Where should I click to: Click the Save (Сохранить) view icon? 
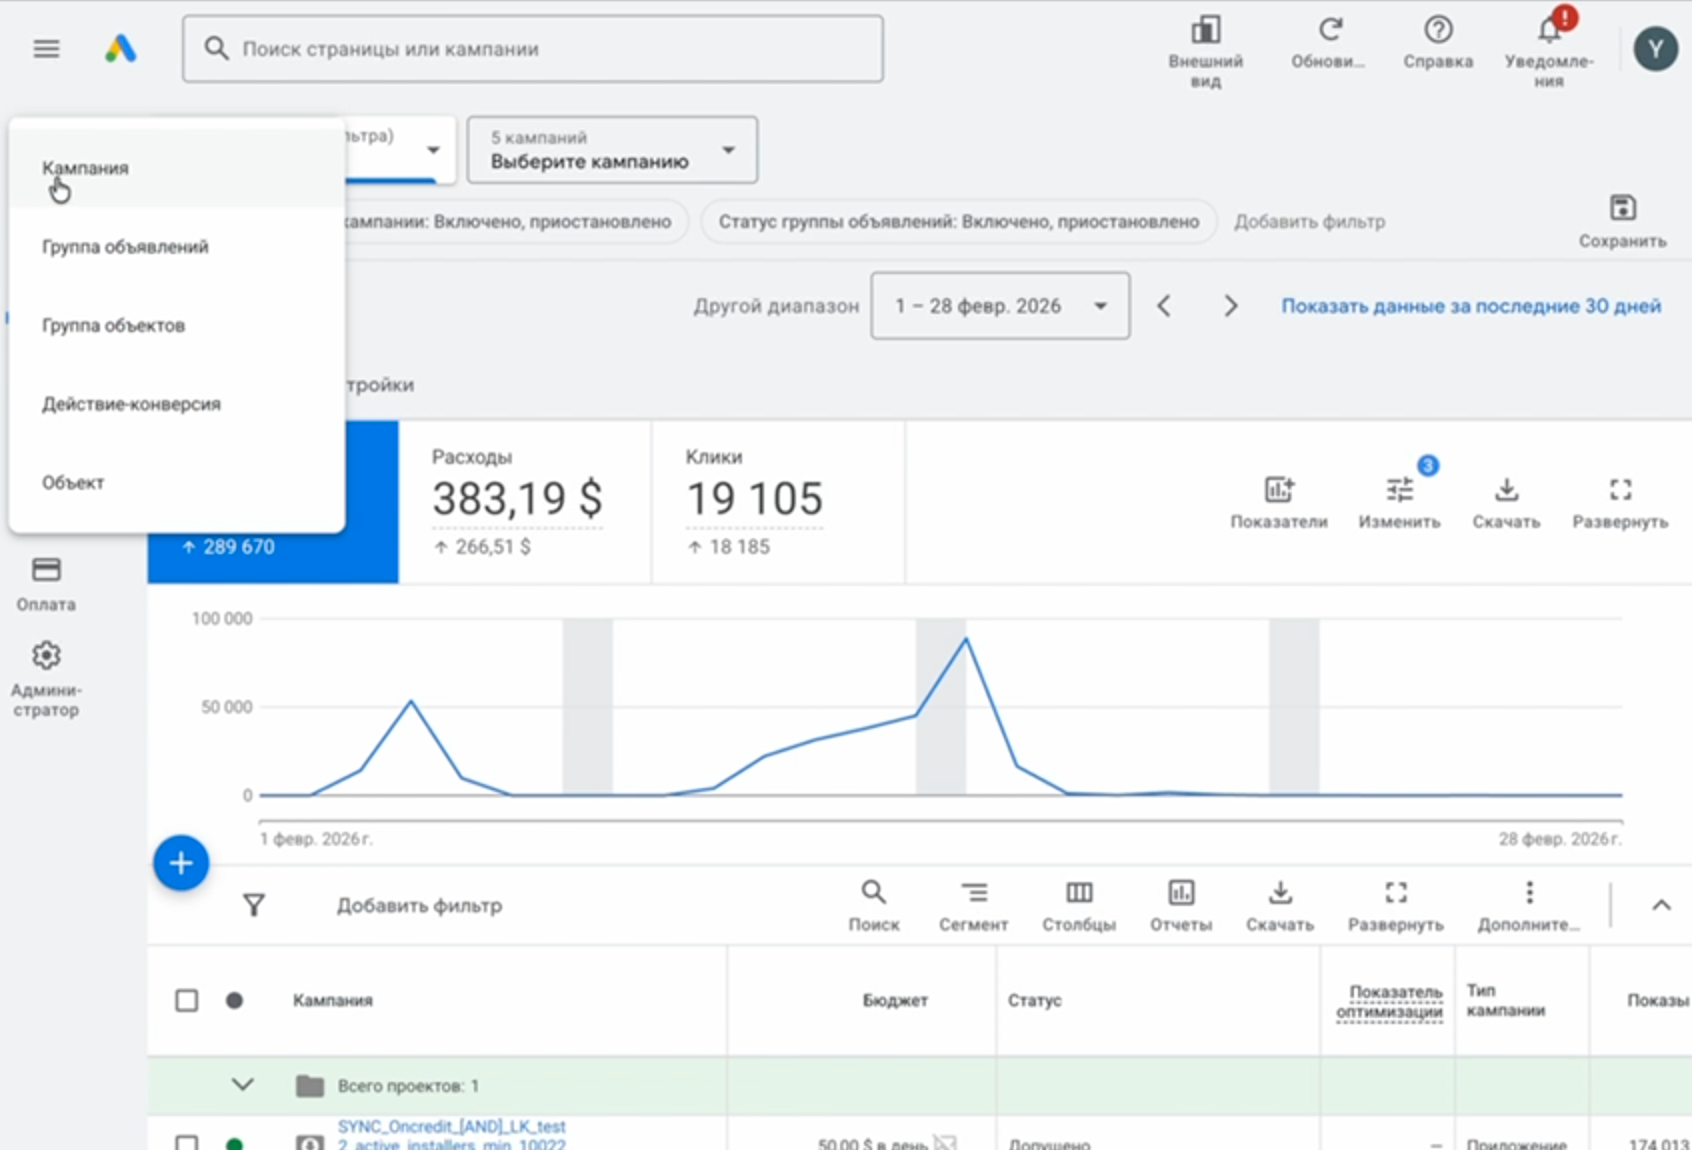tap(1622, 209)
